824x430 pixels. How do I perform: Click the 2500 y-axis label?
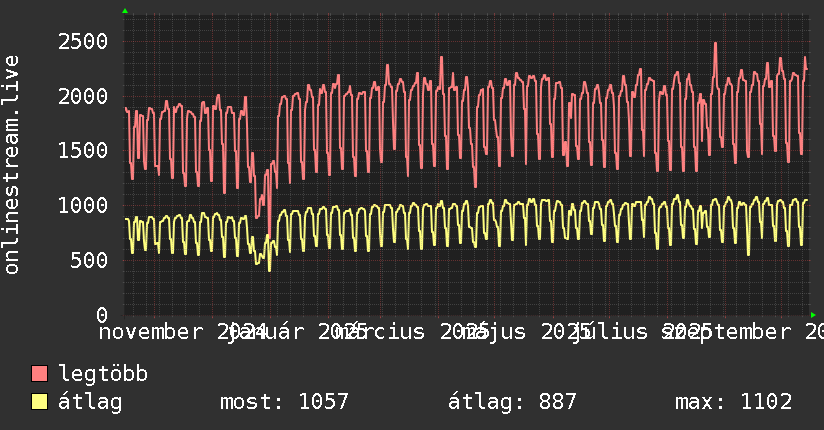[83, 42]
